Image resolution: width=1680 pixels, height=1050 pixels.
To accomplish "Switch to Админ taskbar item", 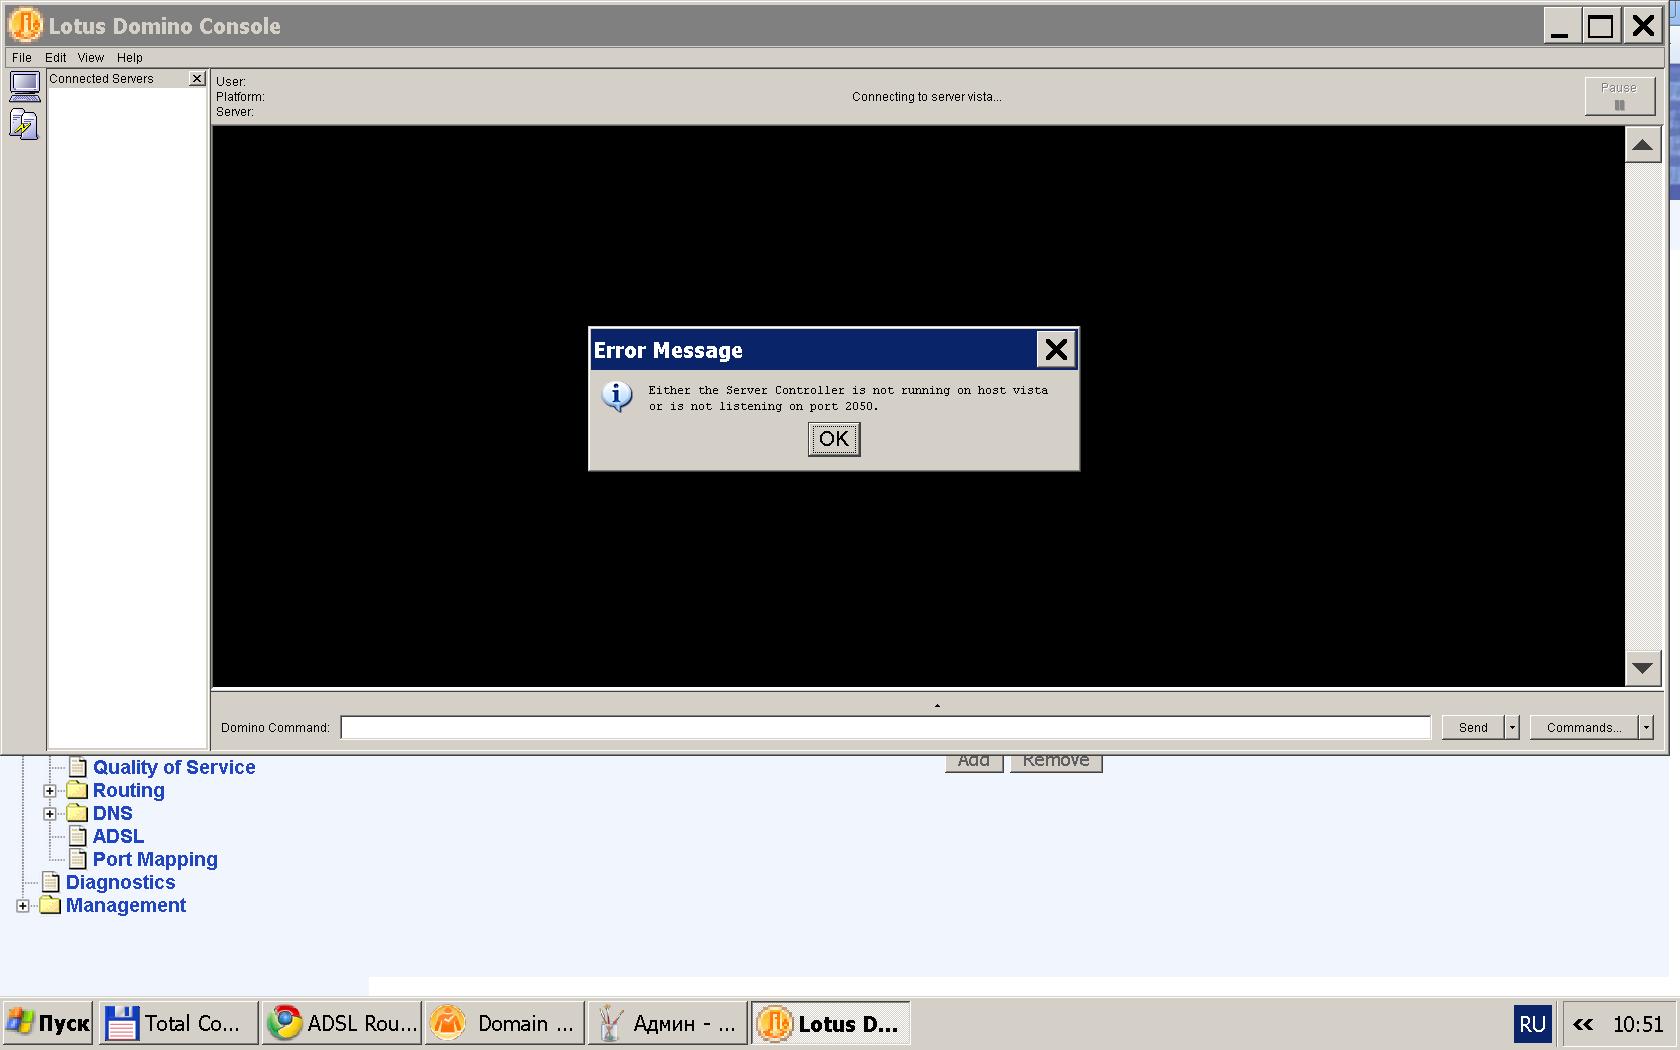I will tap(668, 1023).
